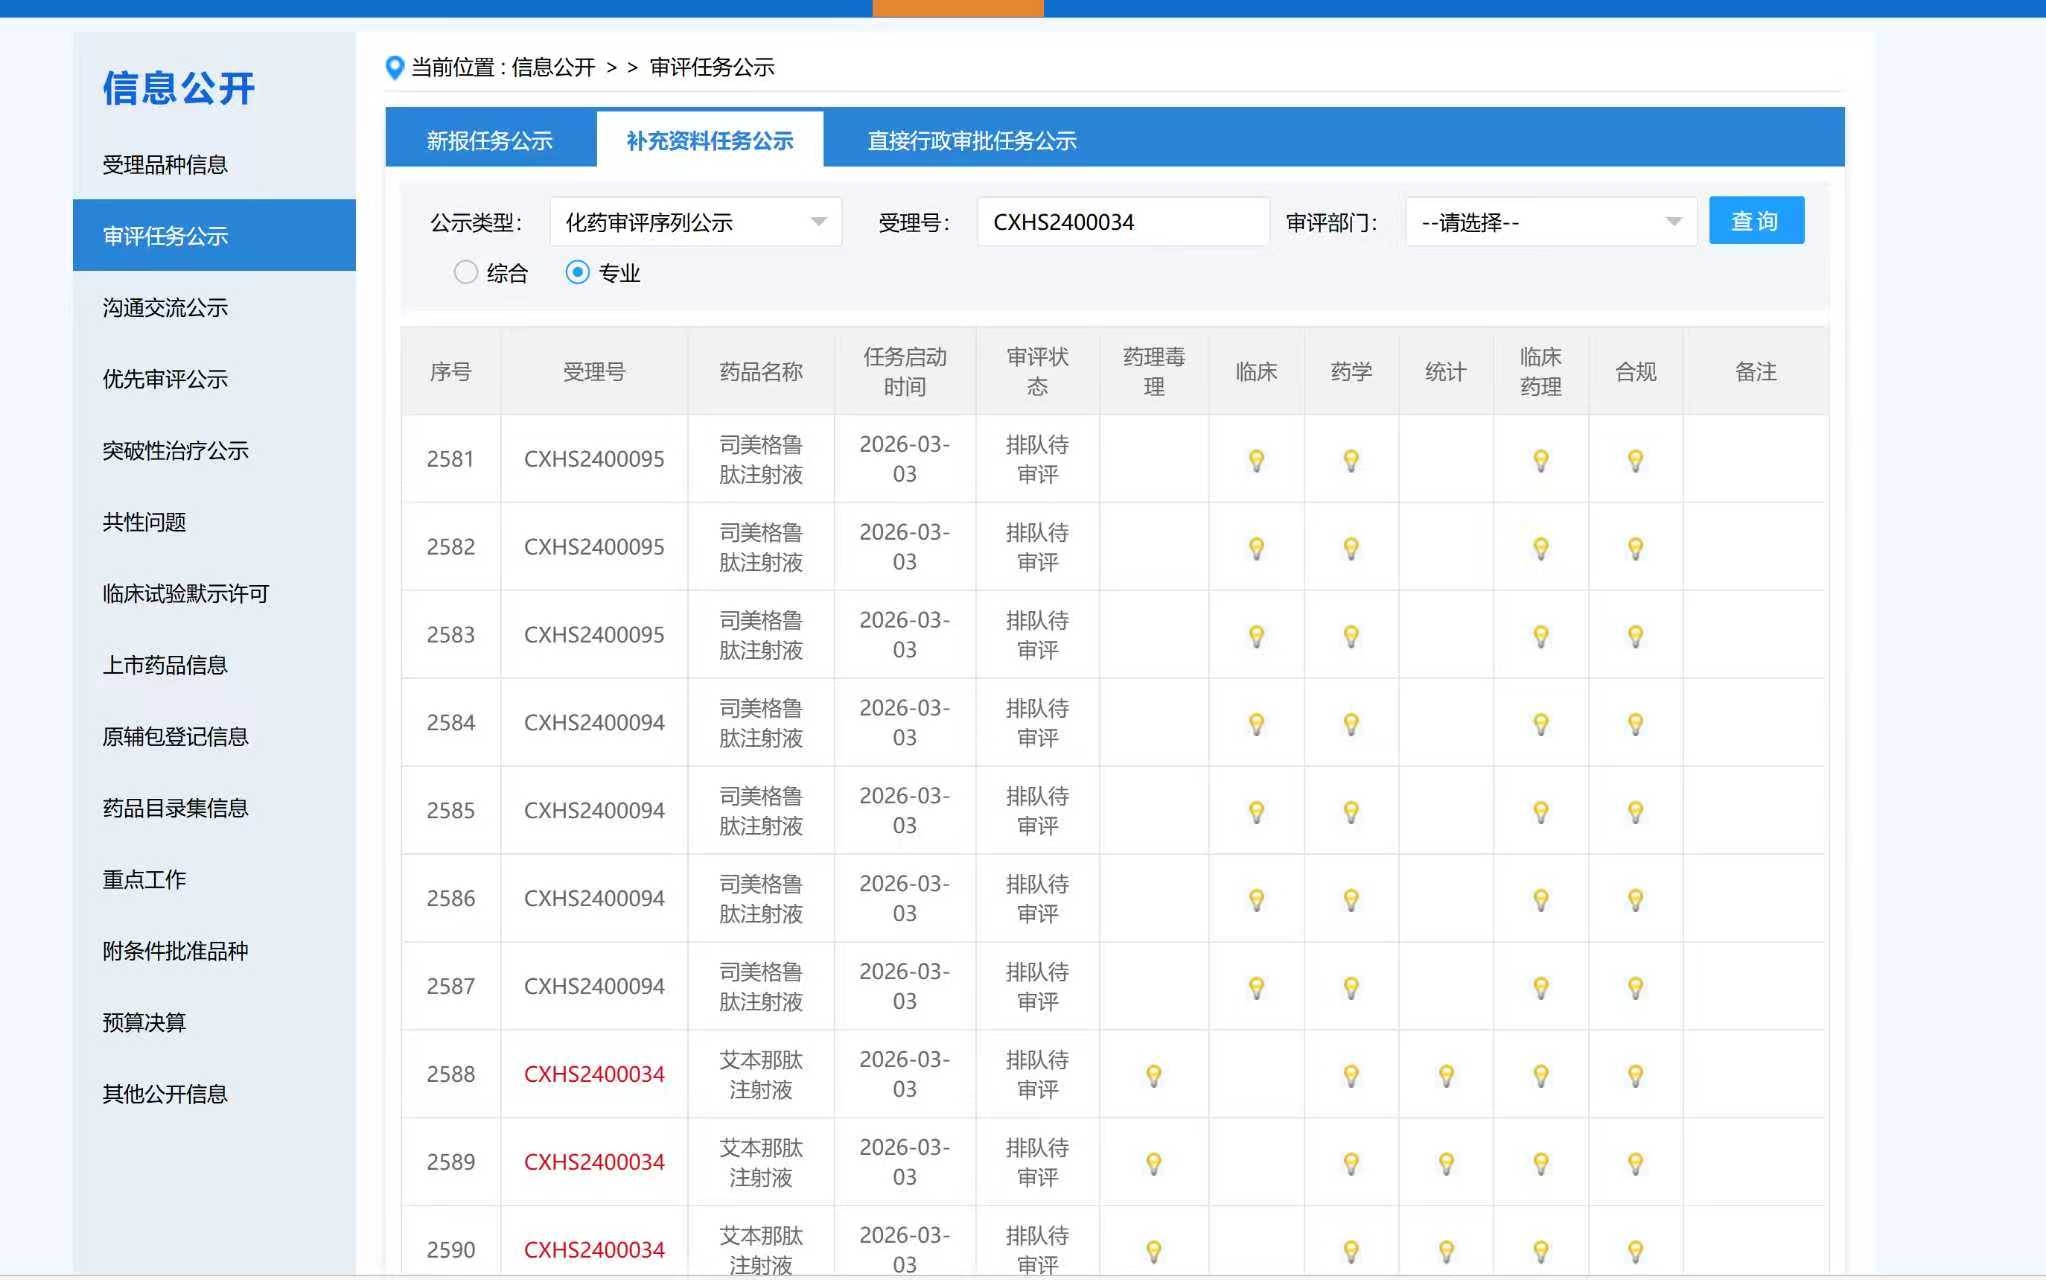This screenshot has height=1280, width=2046.
Task: Click the 药学 lightbulb icon in row 2583
Action: [1351, 636]
